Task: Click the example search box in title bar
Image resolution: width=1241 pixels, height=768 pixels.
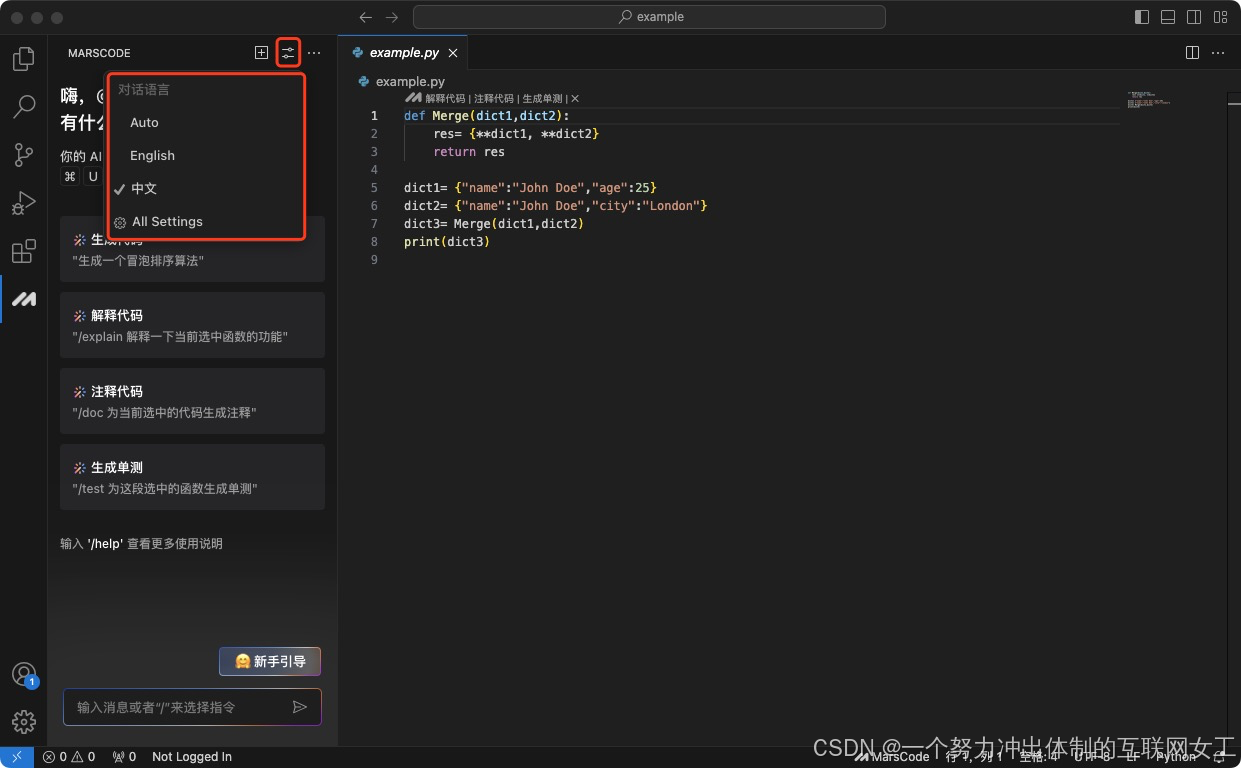Action: coord(649,17)
